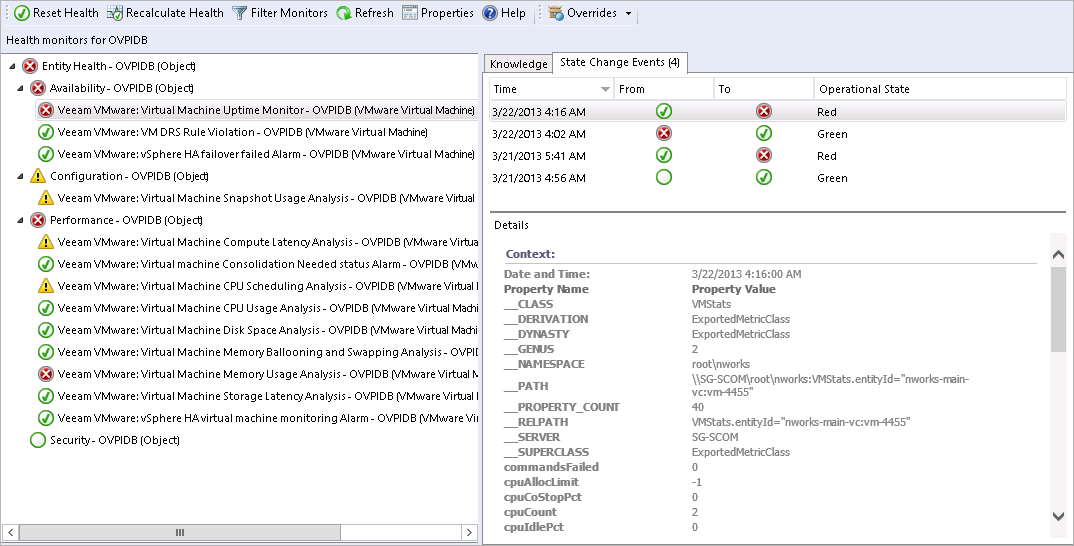The image size is (1074, 546).
Task: Switch to the Knowledge tab
Action: (x=519, y=64)
